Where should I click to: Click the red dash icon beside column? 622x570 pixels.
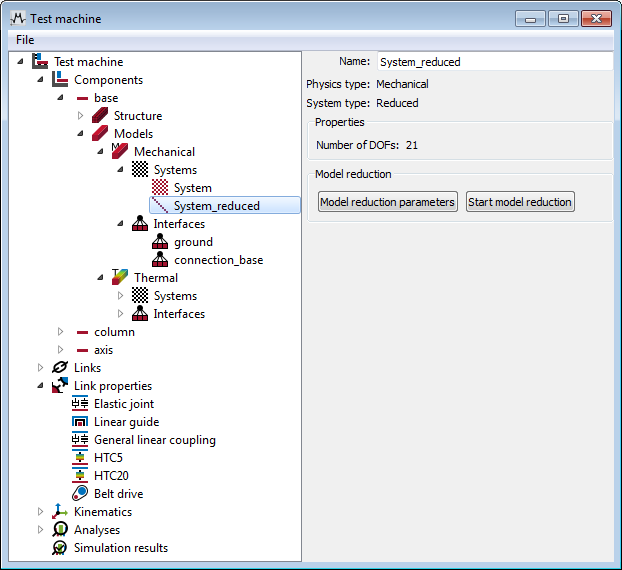[82, 332]
